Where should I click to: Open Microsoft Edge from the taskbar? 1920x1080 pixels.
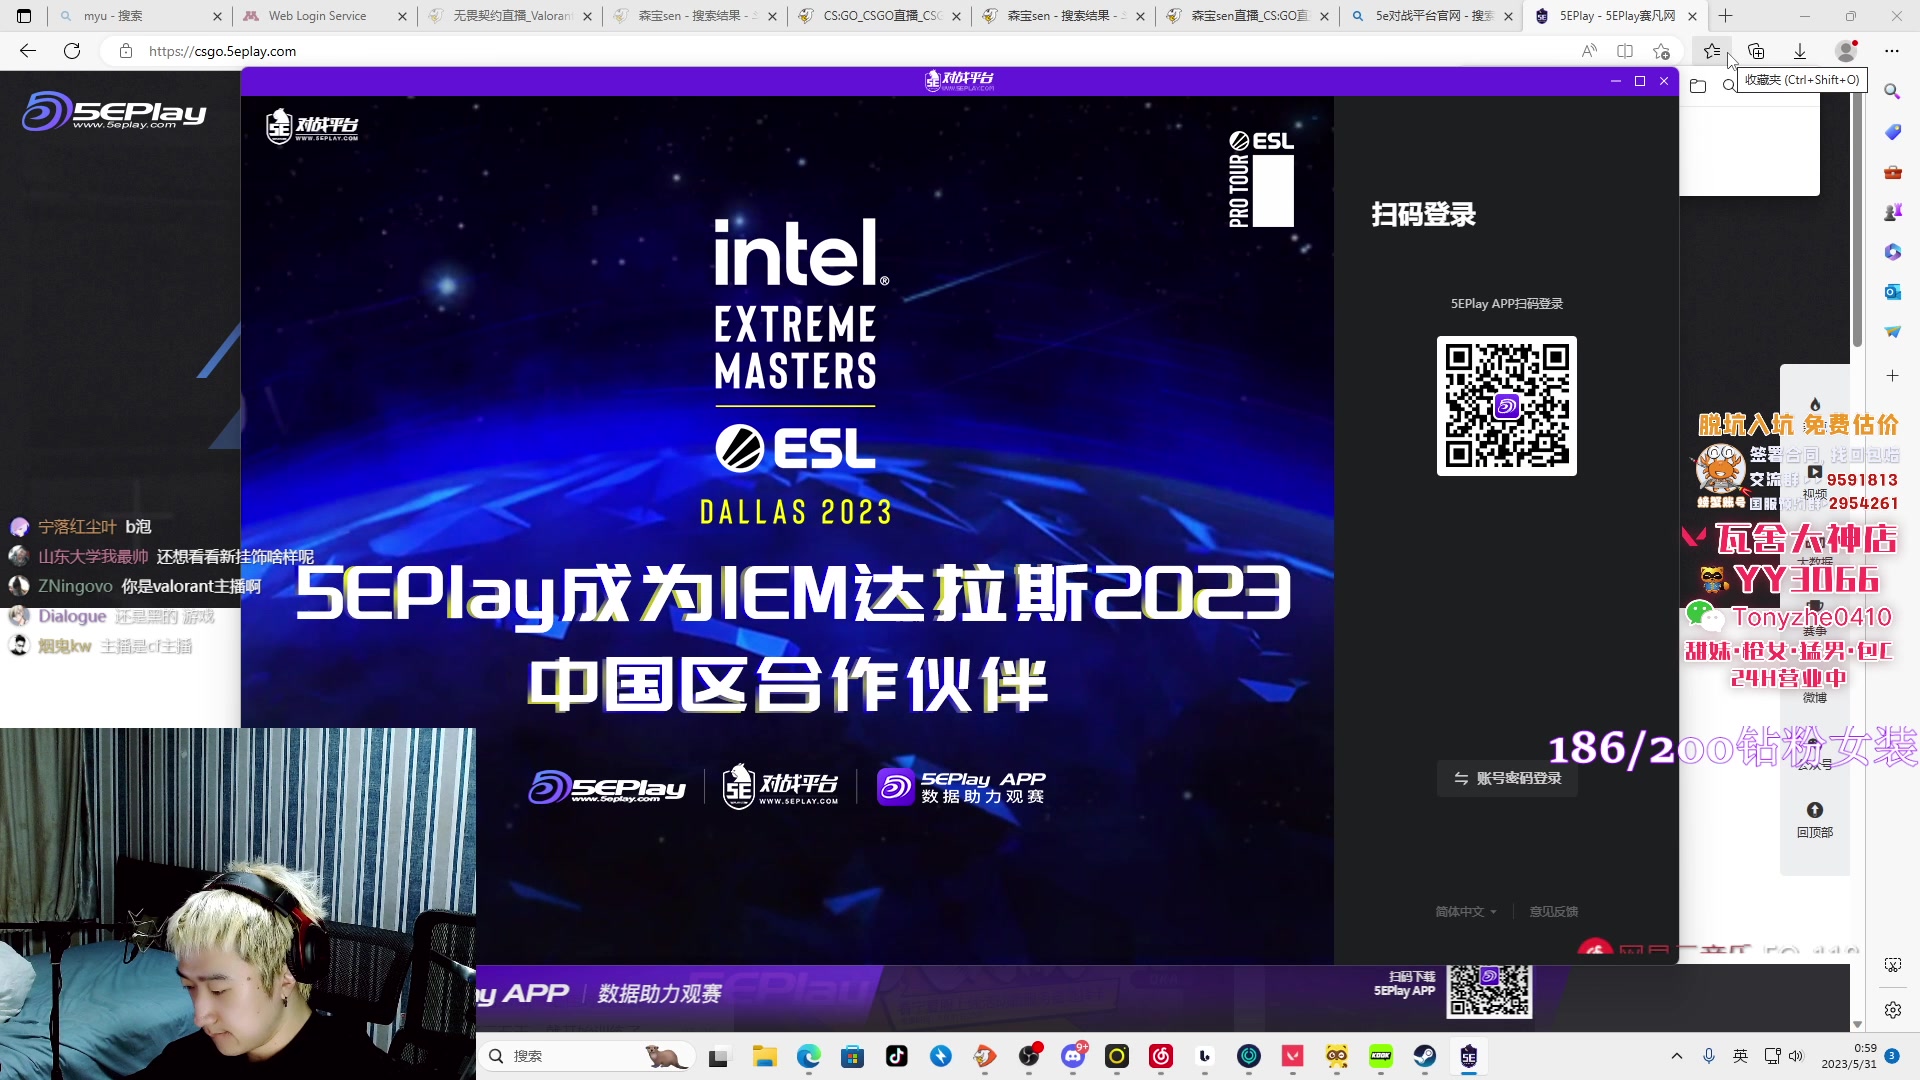point(809,1056)
